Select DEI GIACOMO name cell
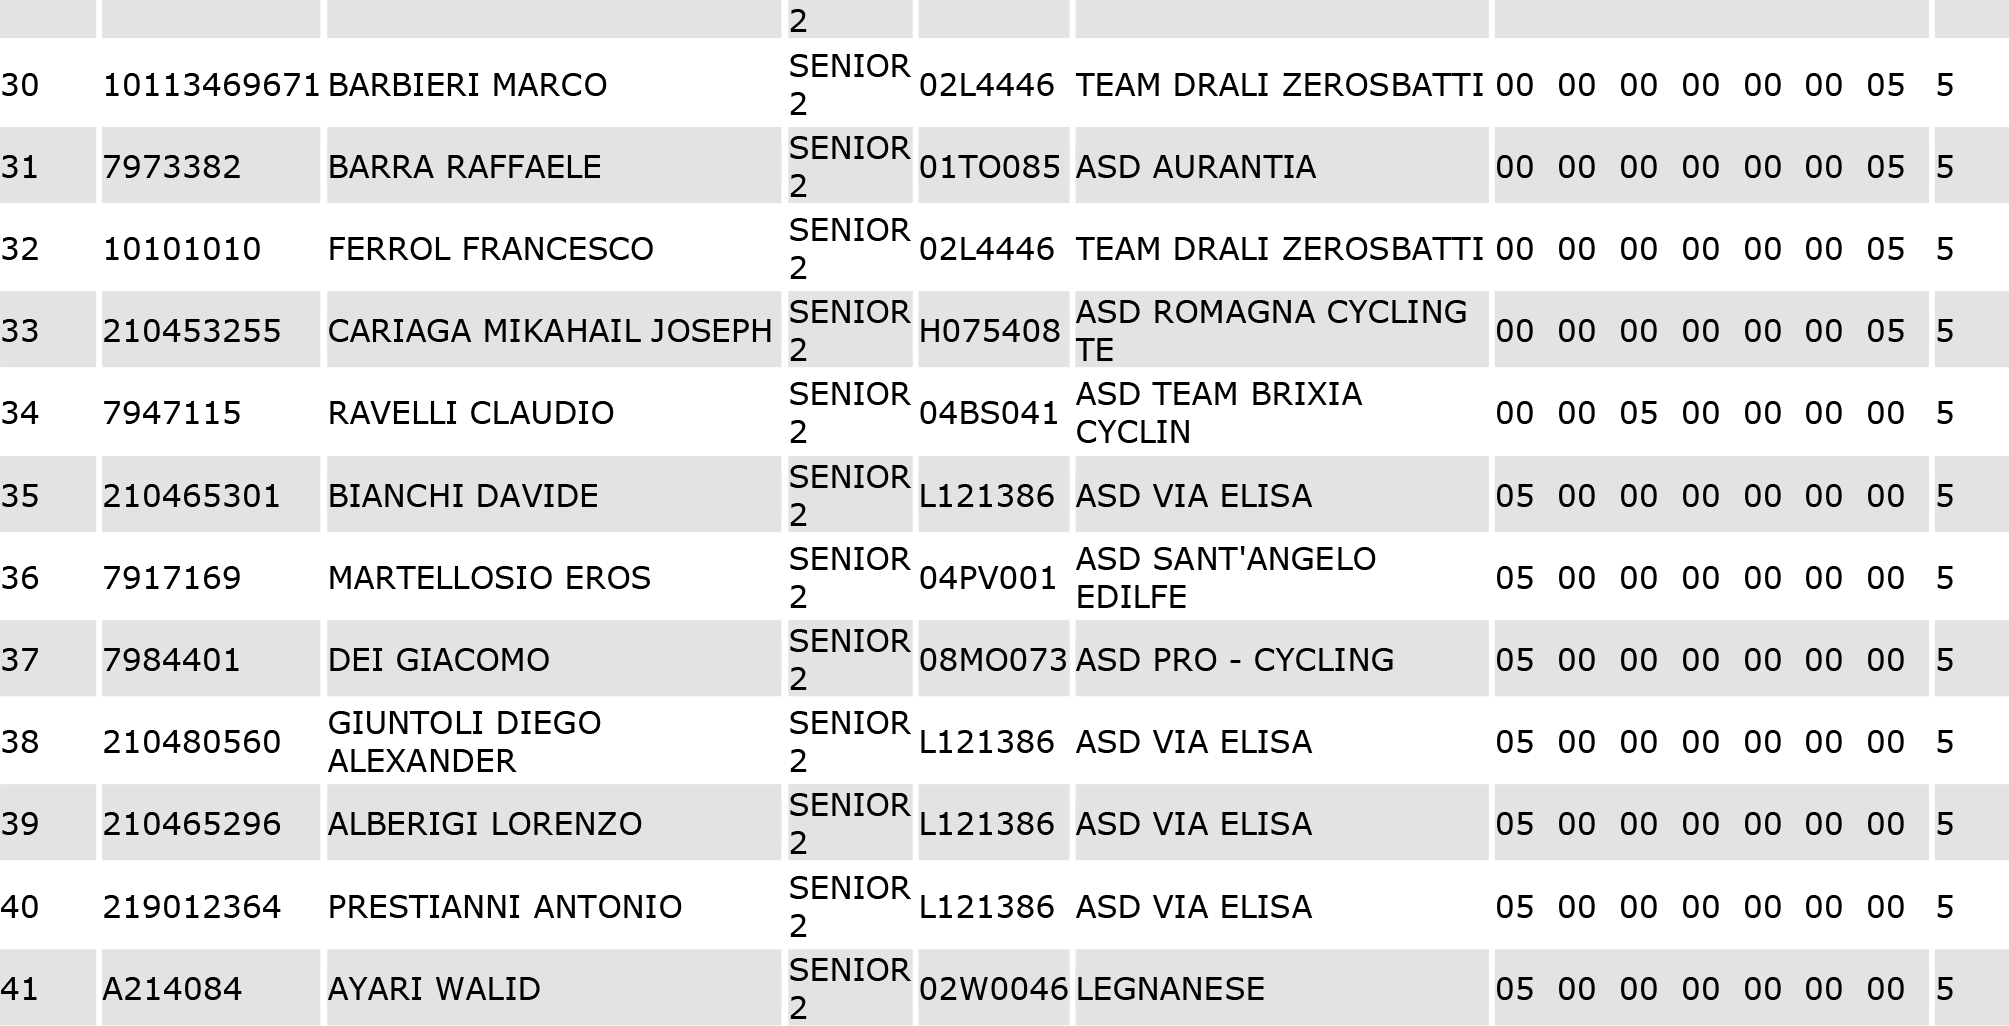 click(553, 659)
